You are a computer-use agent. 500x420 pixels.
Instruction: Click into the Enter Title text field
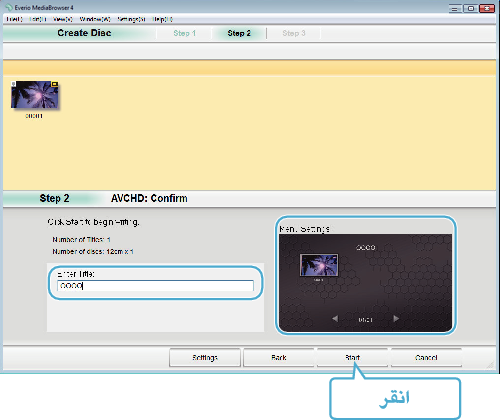(155, 286)
